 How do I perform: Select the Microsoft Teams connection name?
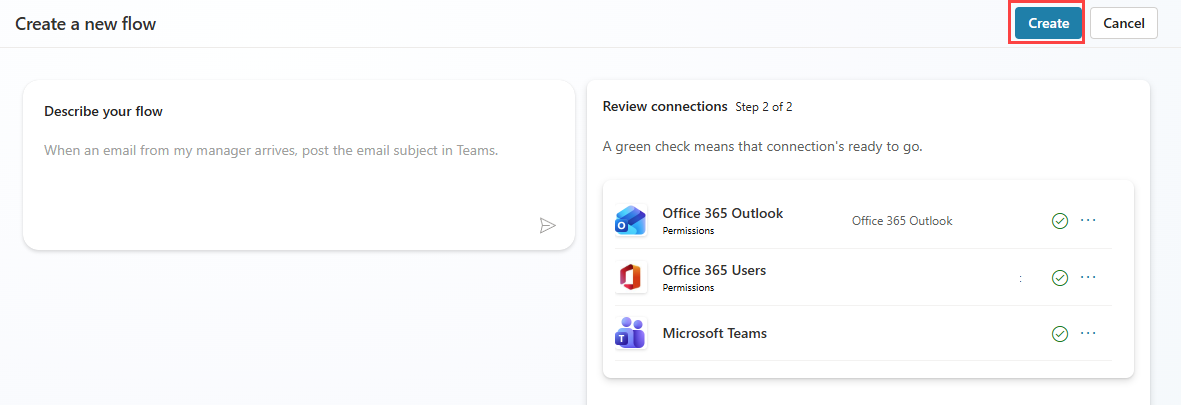point(715,333)
